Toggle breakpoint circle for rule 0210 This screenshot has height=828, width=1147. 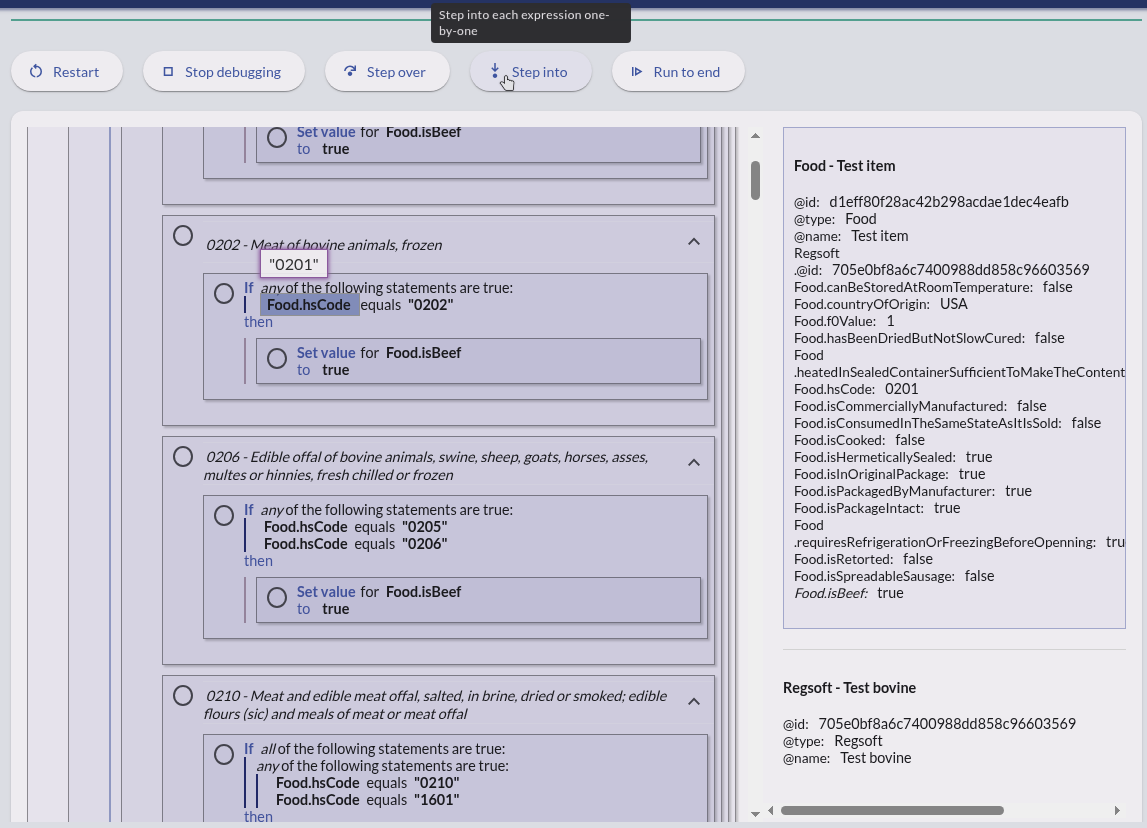tap(183, 696)
